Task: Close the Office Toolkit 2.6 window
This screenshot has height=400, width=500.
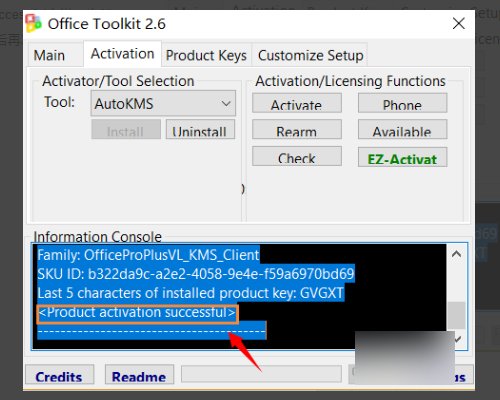Action: pyautogui.click(x=459, y=24)
